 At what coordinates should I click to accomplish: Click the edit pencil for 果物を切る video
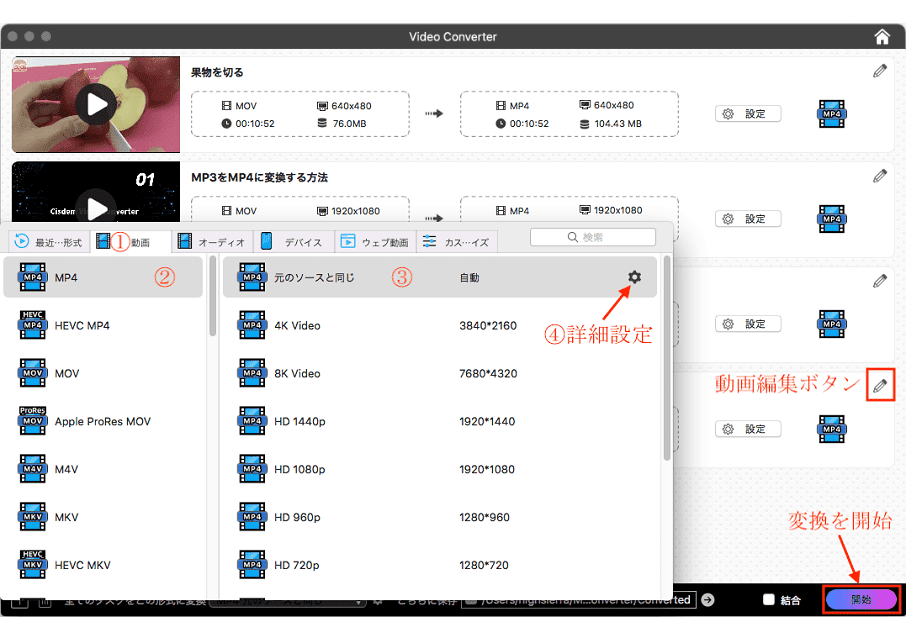(879, 71)
